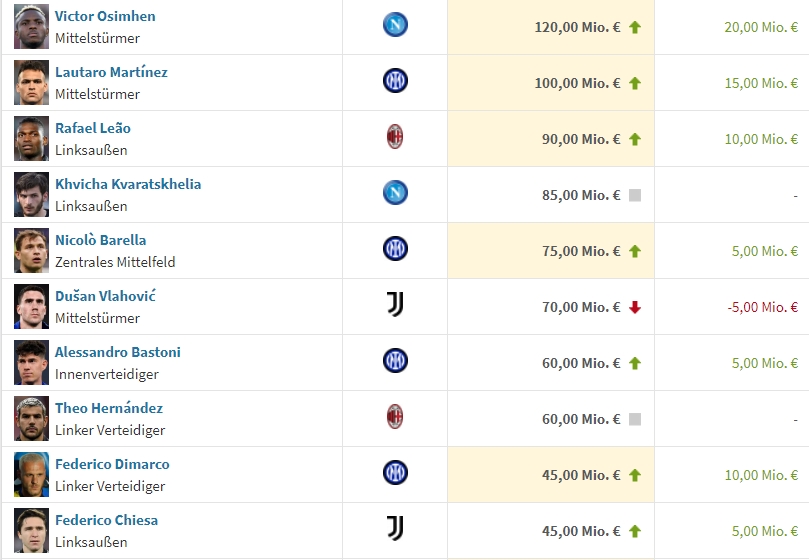Image resolution: width=809 pixels, height=560 pixels.
Task: Click grey unchanged marker in Kvaratskhelia row
Action: click(x=635, y=195)
